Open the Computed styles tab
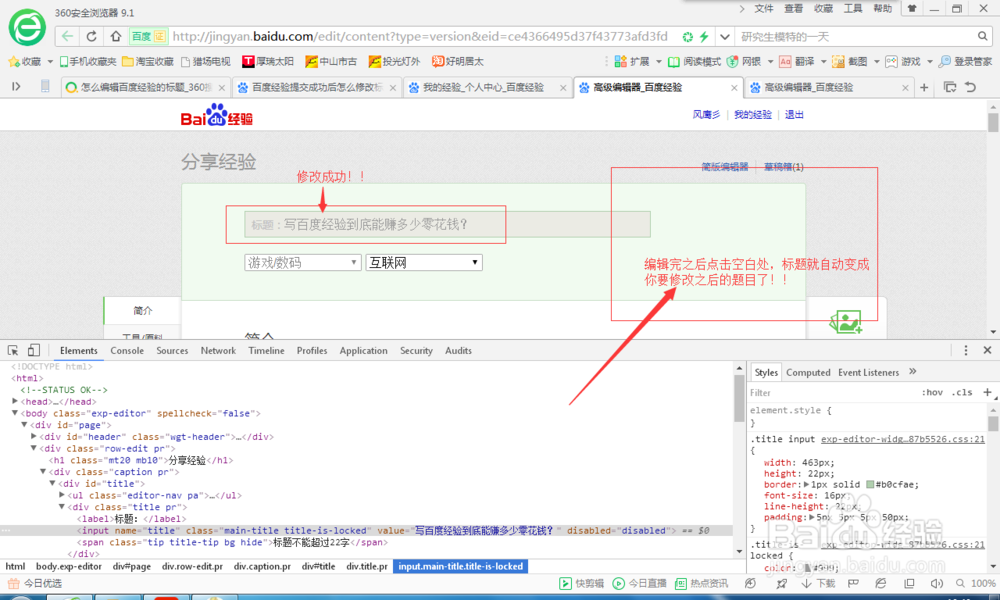Image resolution: width=1000 pixels, height=600 pixels. pos(808,372)
